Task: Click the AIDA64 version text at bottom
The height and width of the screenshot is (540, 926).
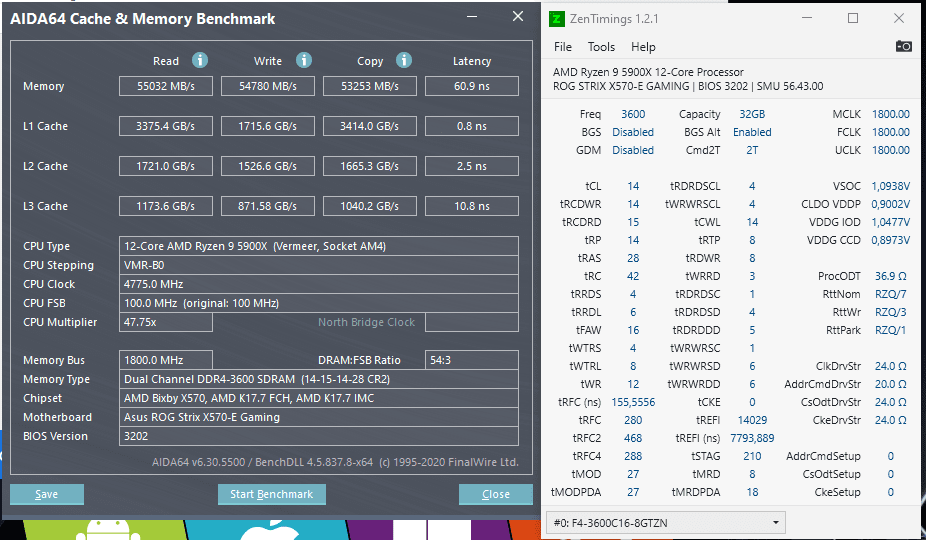Action: [335, 462]
